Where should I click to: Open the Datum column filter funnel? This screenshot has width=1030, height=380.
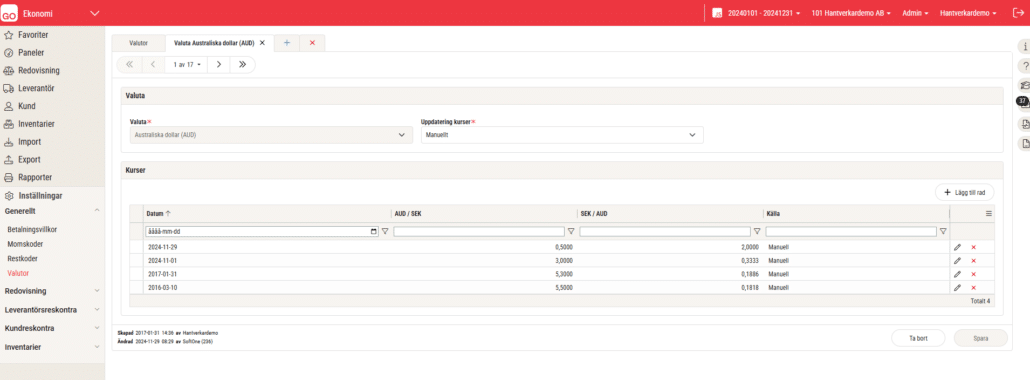pos(385,231)
